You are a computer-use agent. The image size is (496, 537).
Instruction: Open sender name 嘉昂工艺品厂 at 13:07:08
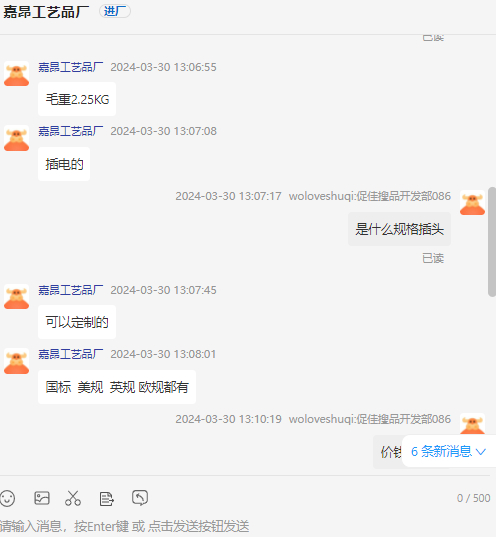coord(71,131)
